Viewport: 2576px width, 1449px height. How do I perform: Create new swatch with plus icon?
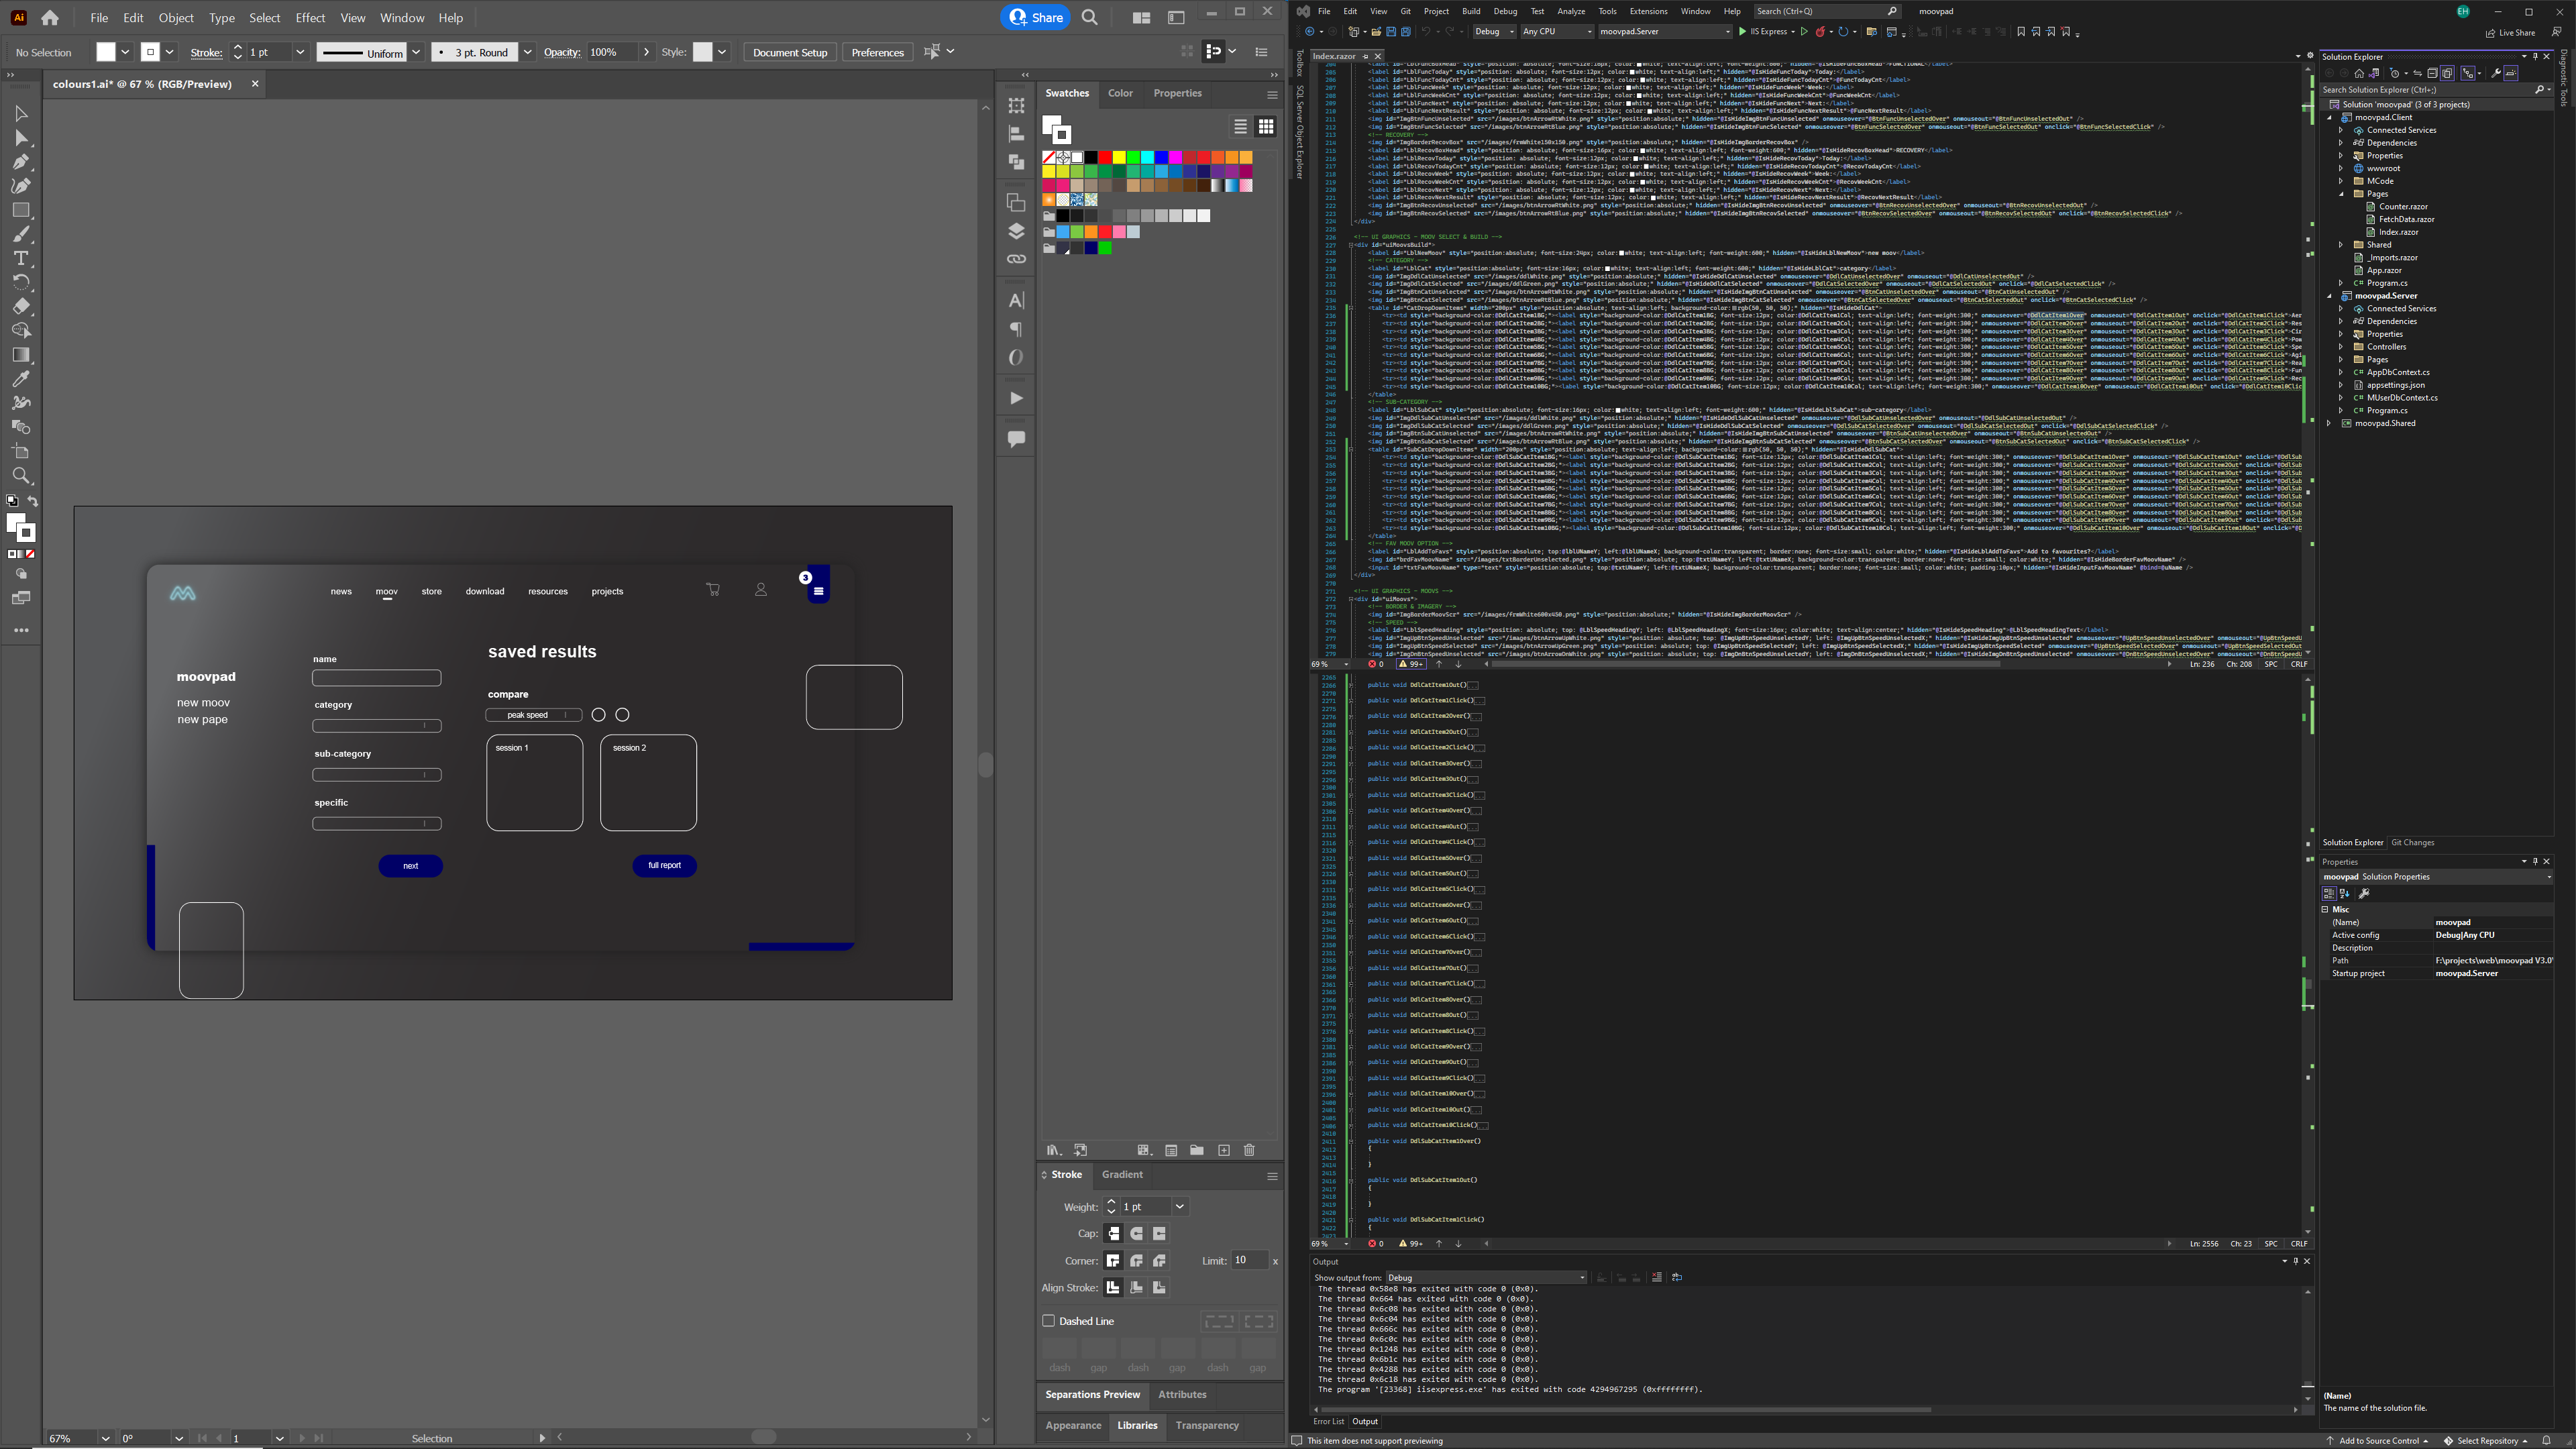(x=1224, y=1150)
